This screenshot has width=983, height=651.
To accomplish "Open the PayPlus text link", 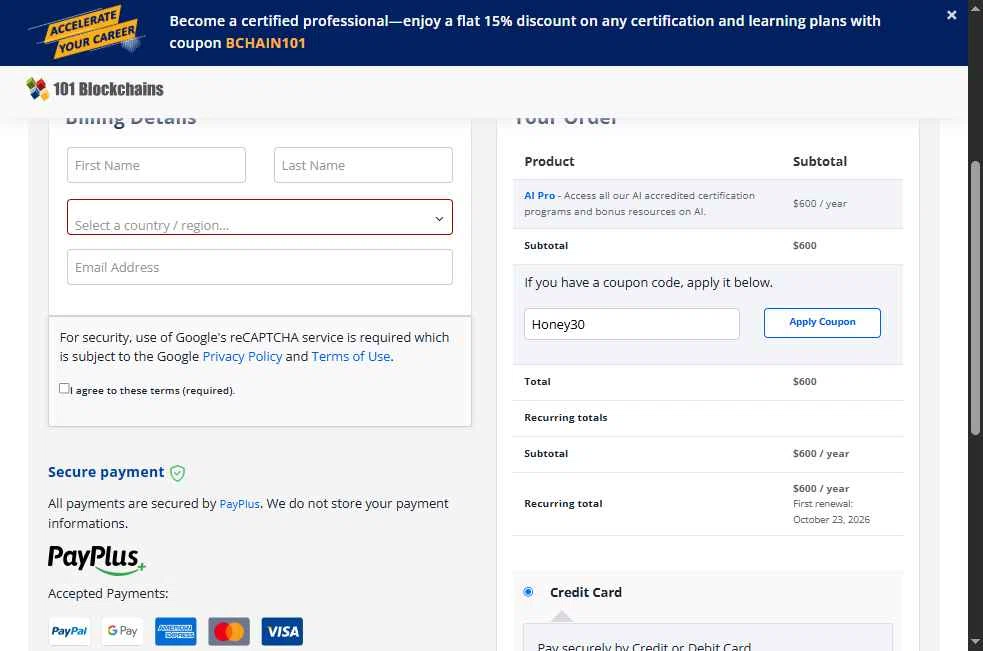I will (x=239, y=504).
